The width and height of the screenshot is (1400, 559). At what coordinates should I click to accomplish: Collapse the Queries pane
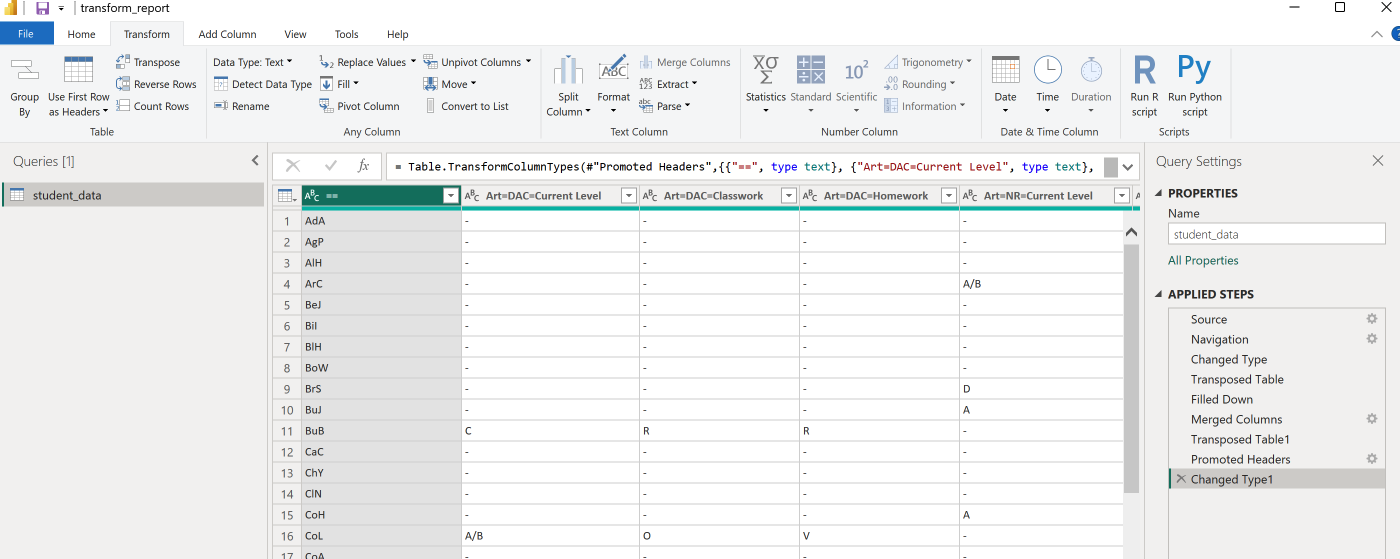pos(255,161)
